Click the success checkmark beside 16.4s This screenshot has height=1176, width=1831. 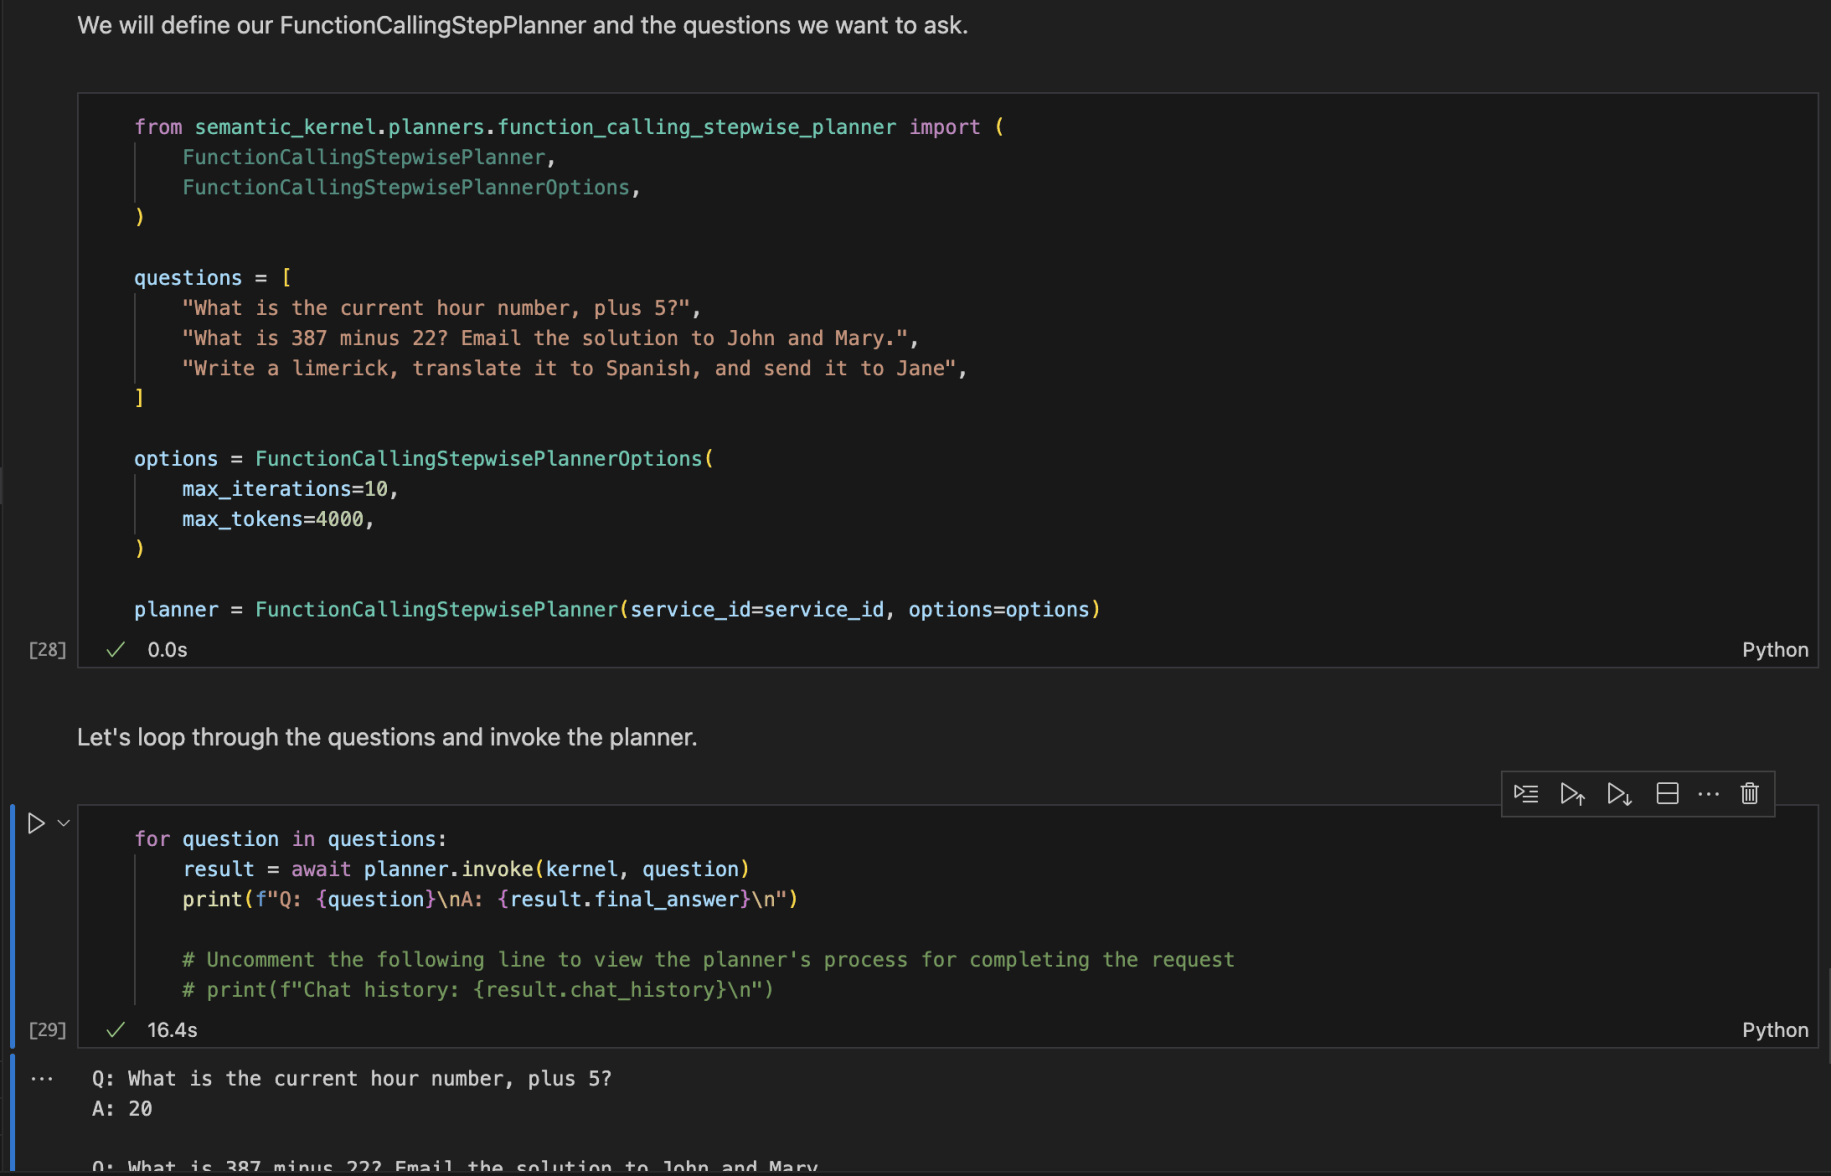click(116, 1030)
